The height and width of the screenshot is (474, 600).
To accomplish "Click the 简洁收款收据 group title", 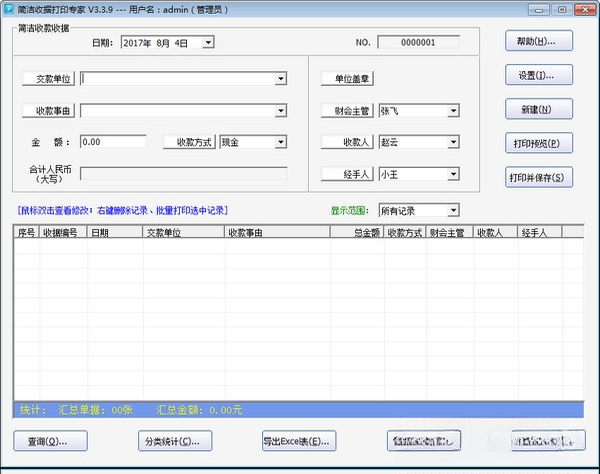I will point(44,28).
